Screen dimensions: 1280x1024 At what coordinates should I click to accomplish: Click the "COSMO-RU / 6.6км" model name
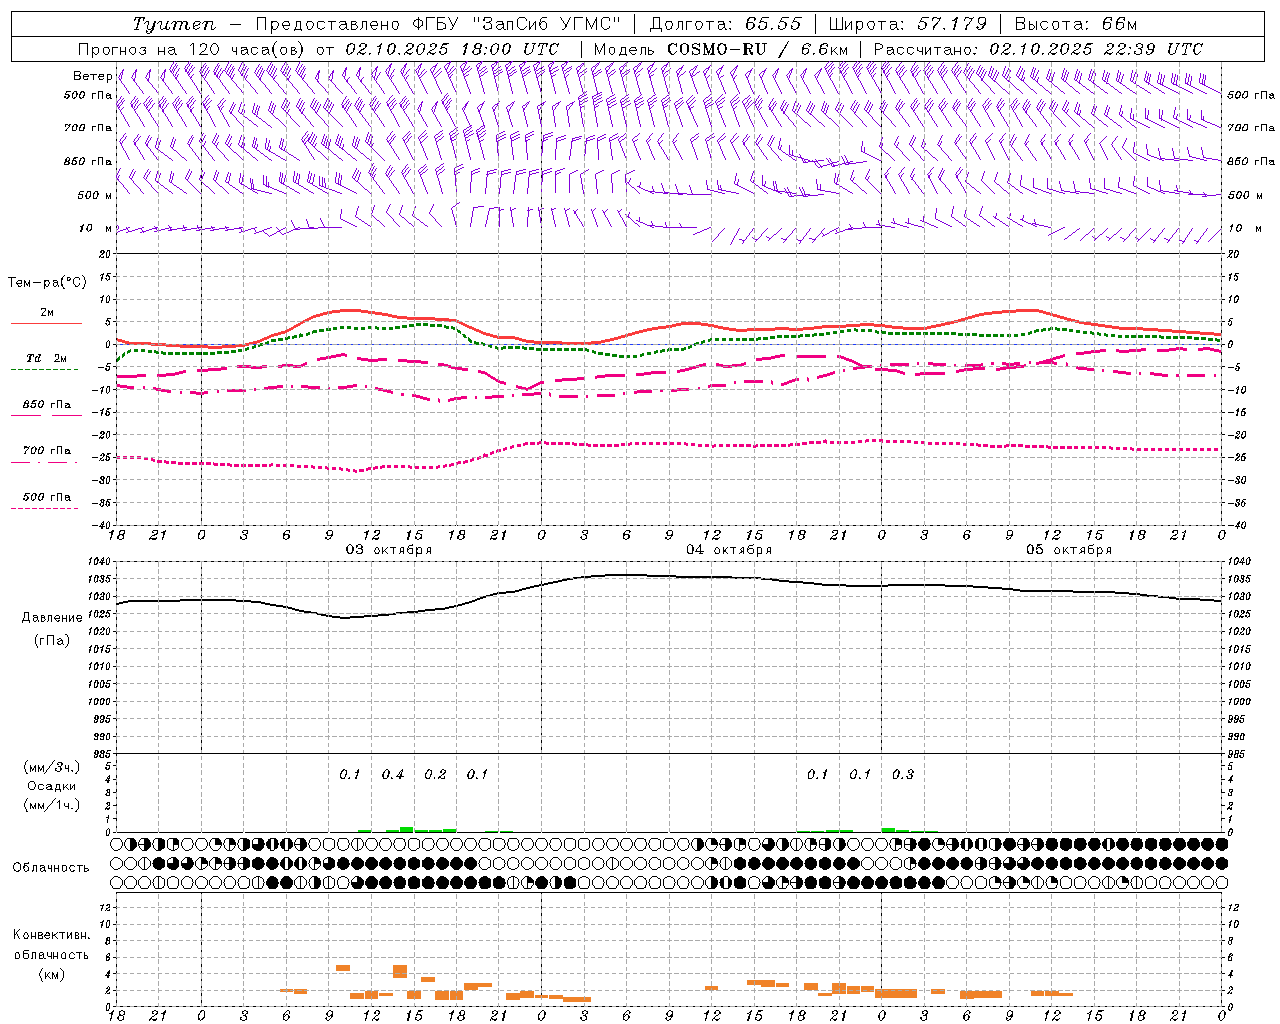coord(758,49)
